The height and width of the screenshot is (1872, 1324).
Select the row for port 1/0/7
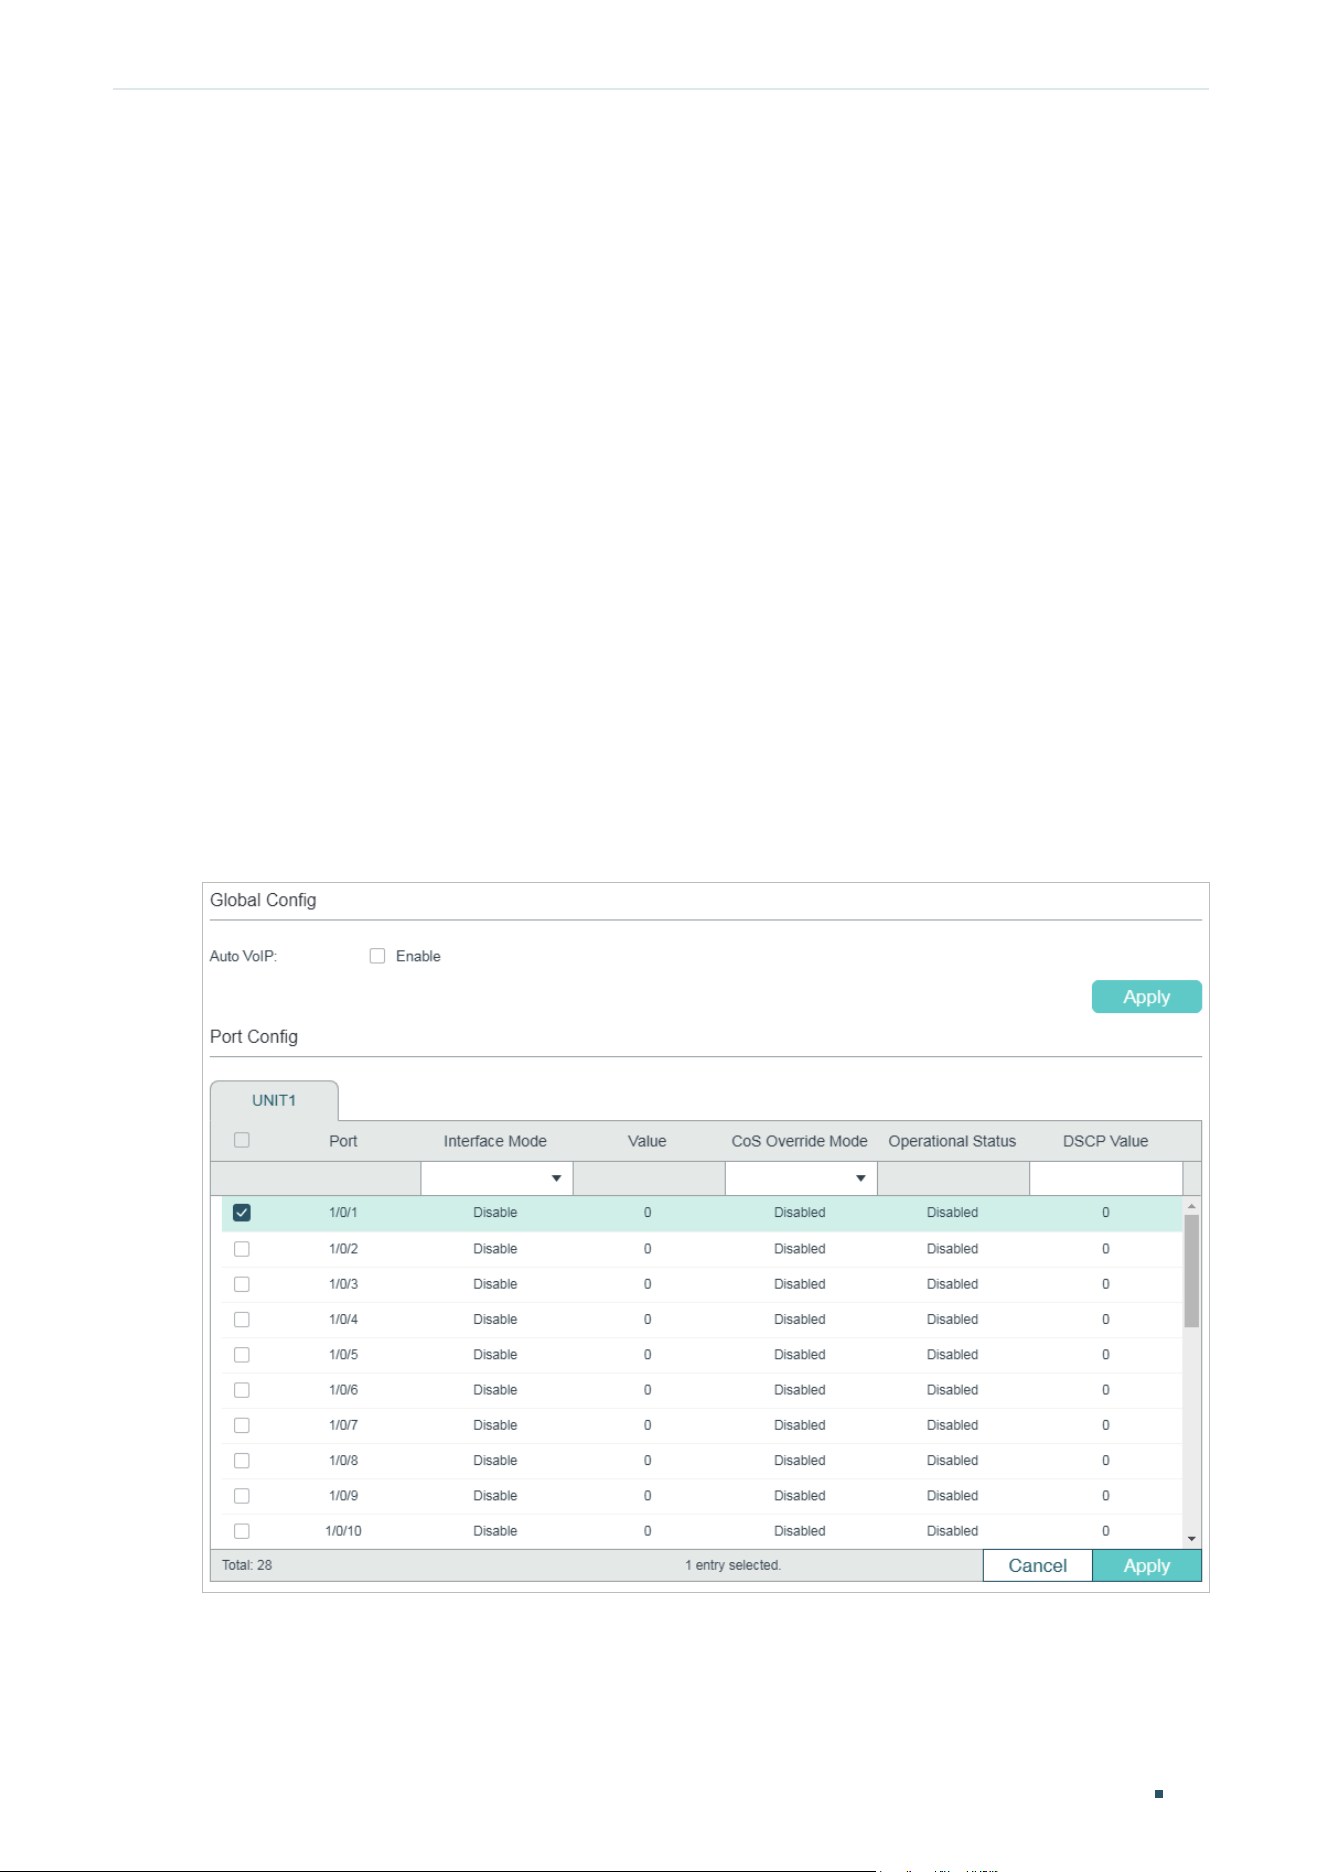pos(702,1426)
